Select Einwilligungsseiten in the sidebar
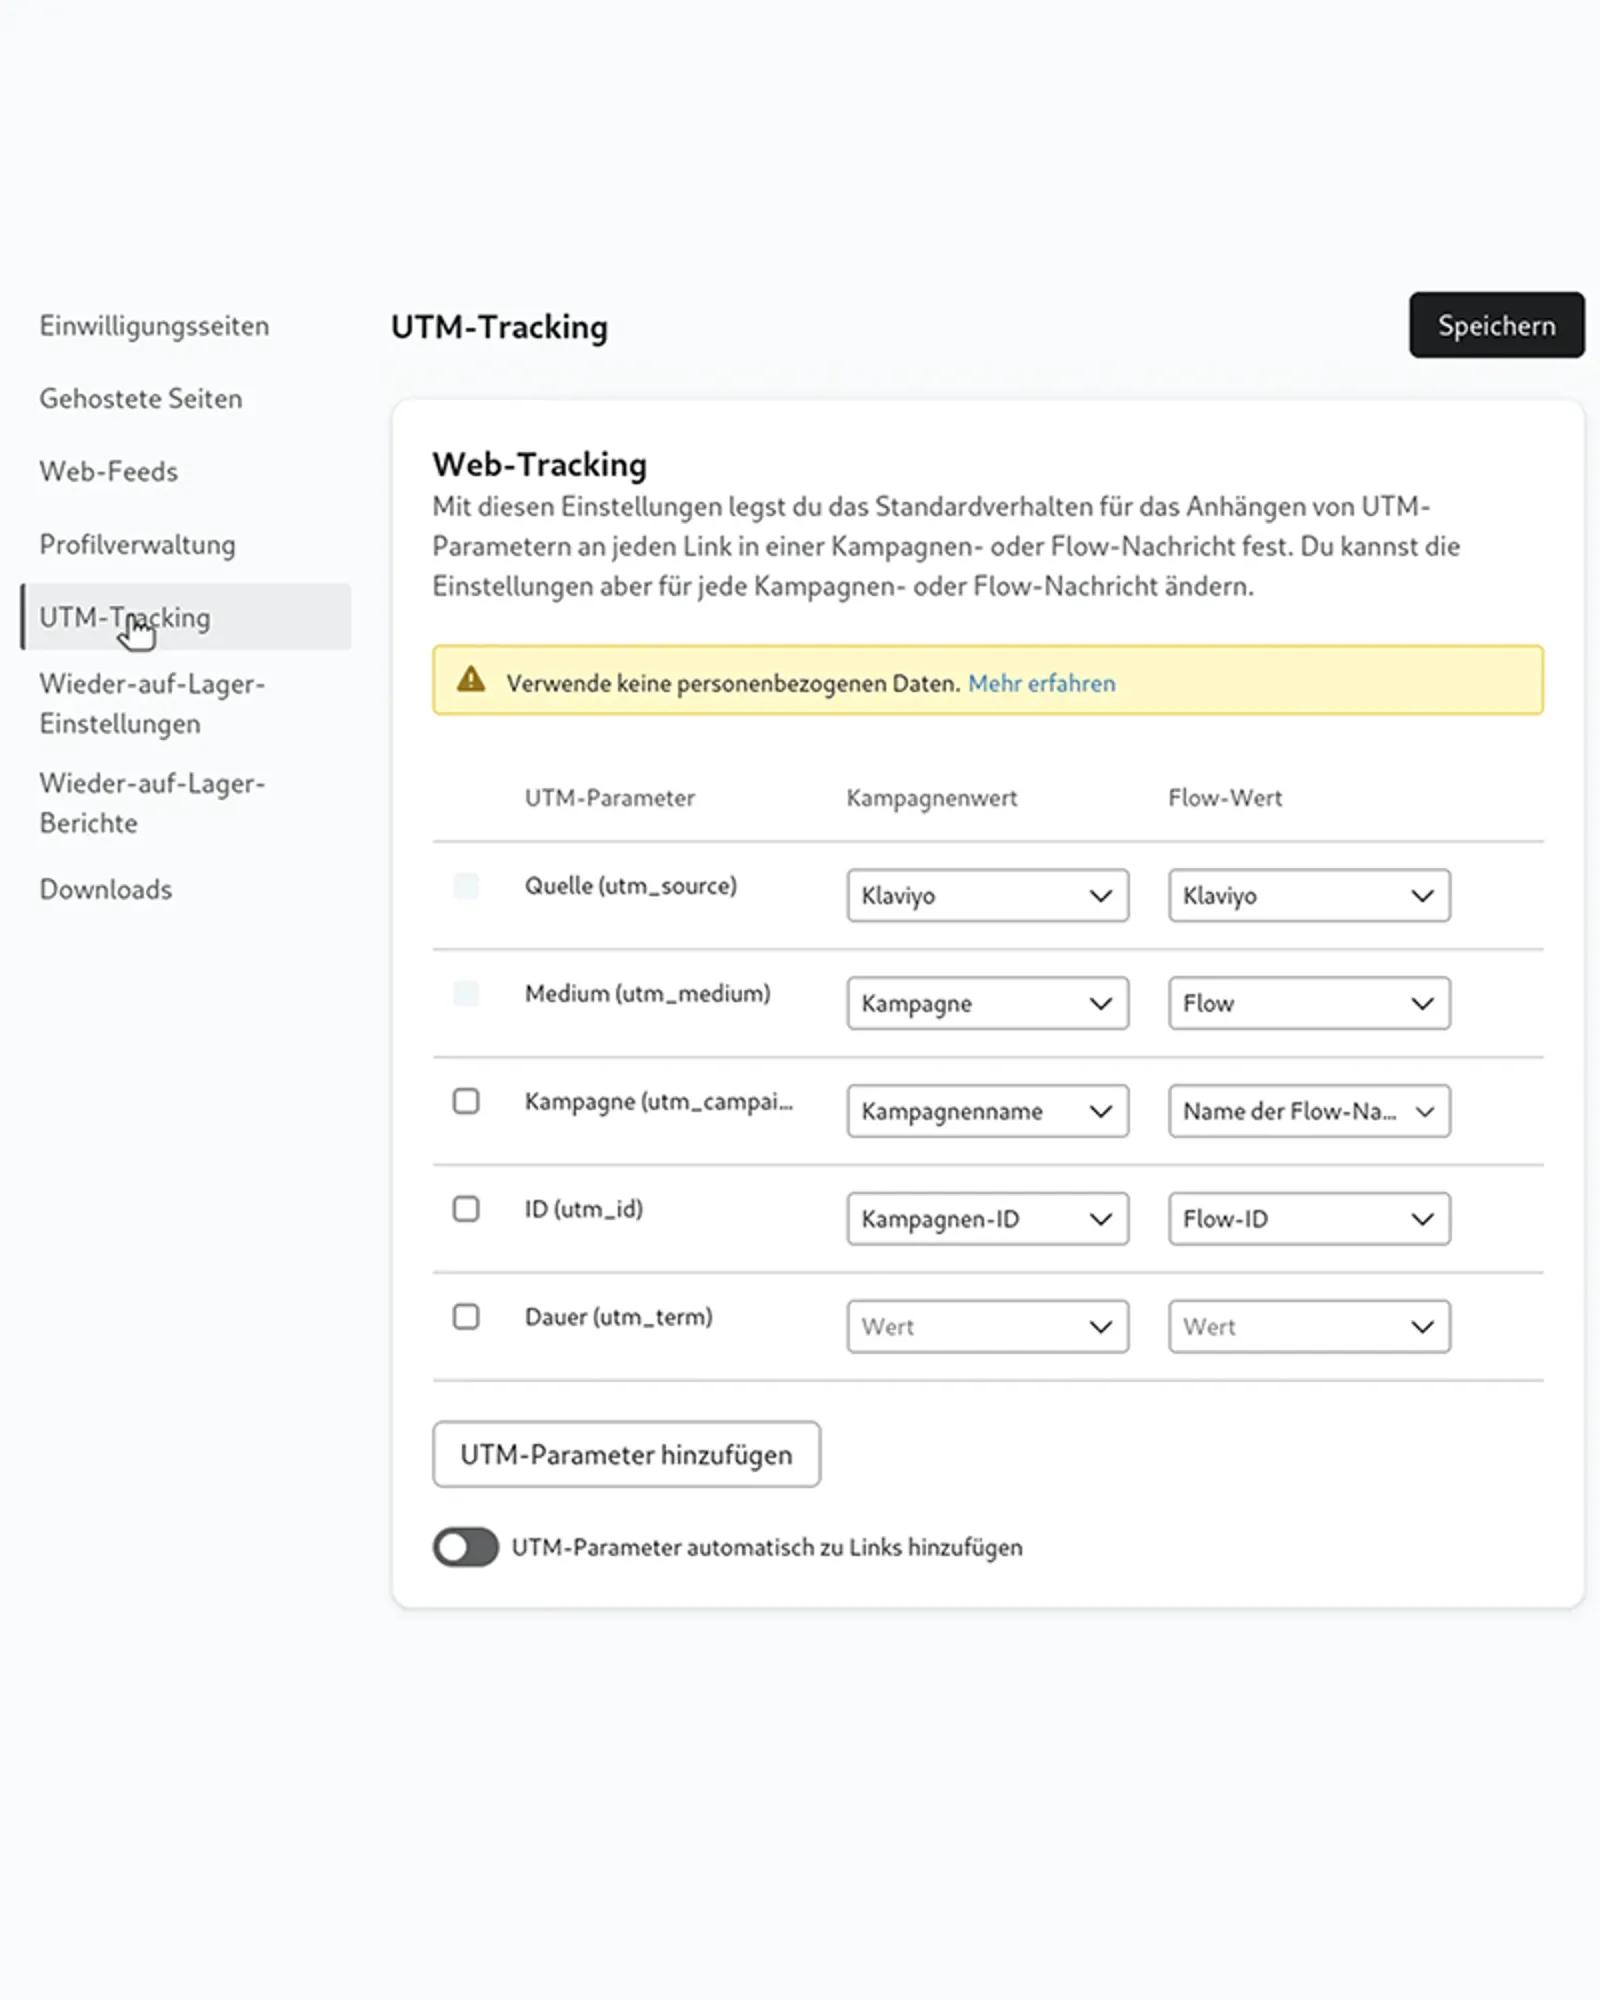 [x=154, y=325]
